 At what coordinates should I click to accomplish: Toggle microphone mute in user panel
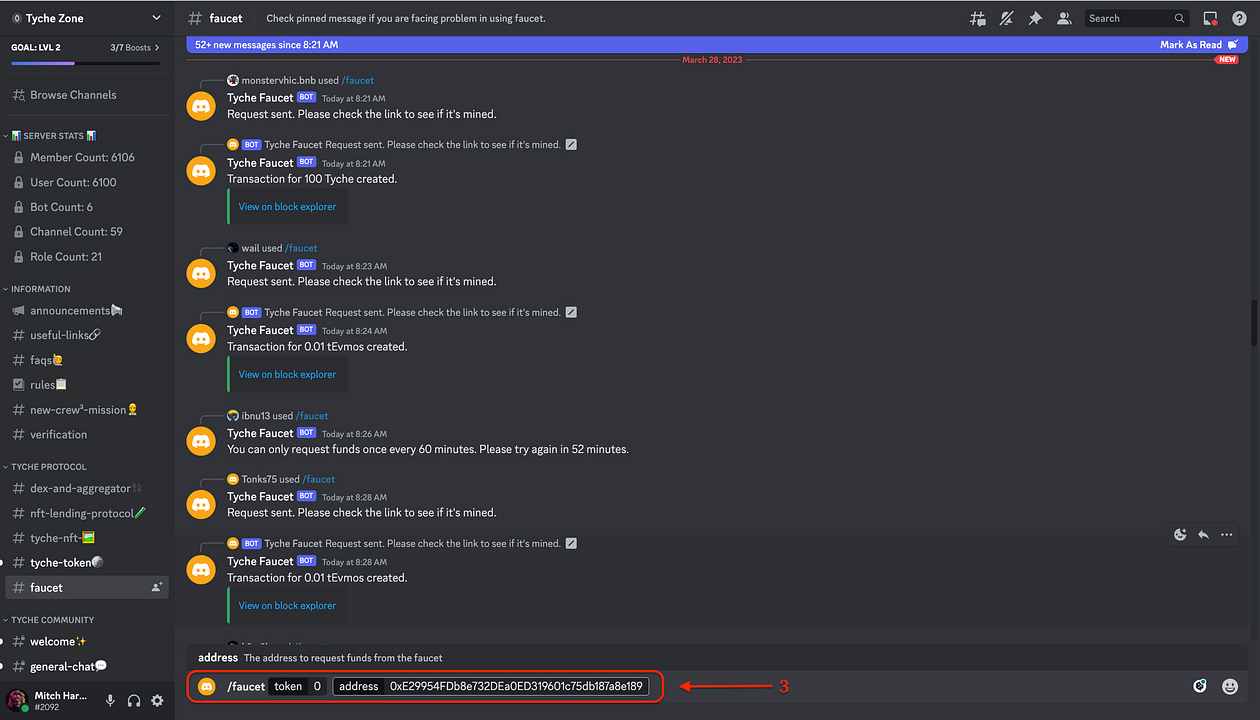(111, 701)
